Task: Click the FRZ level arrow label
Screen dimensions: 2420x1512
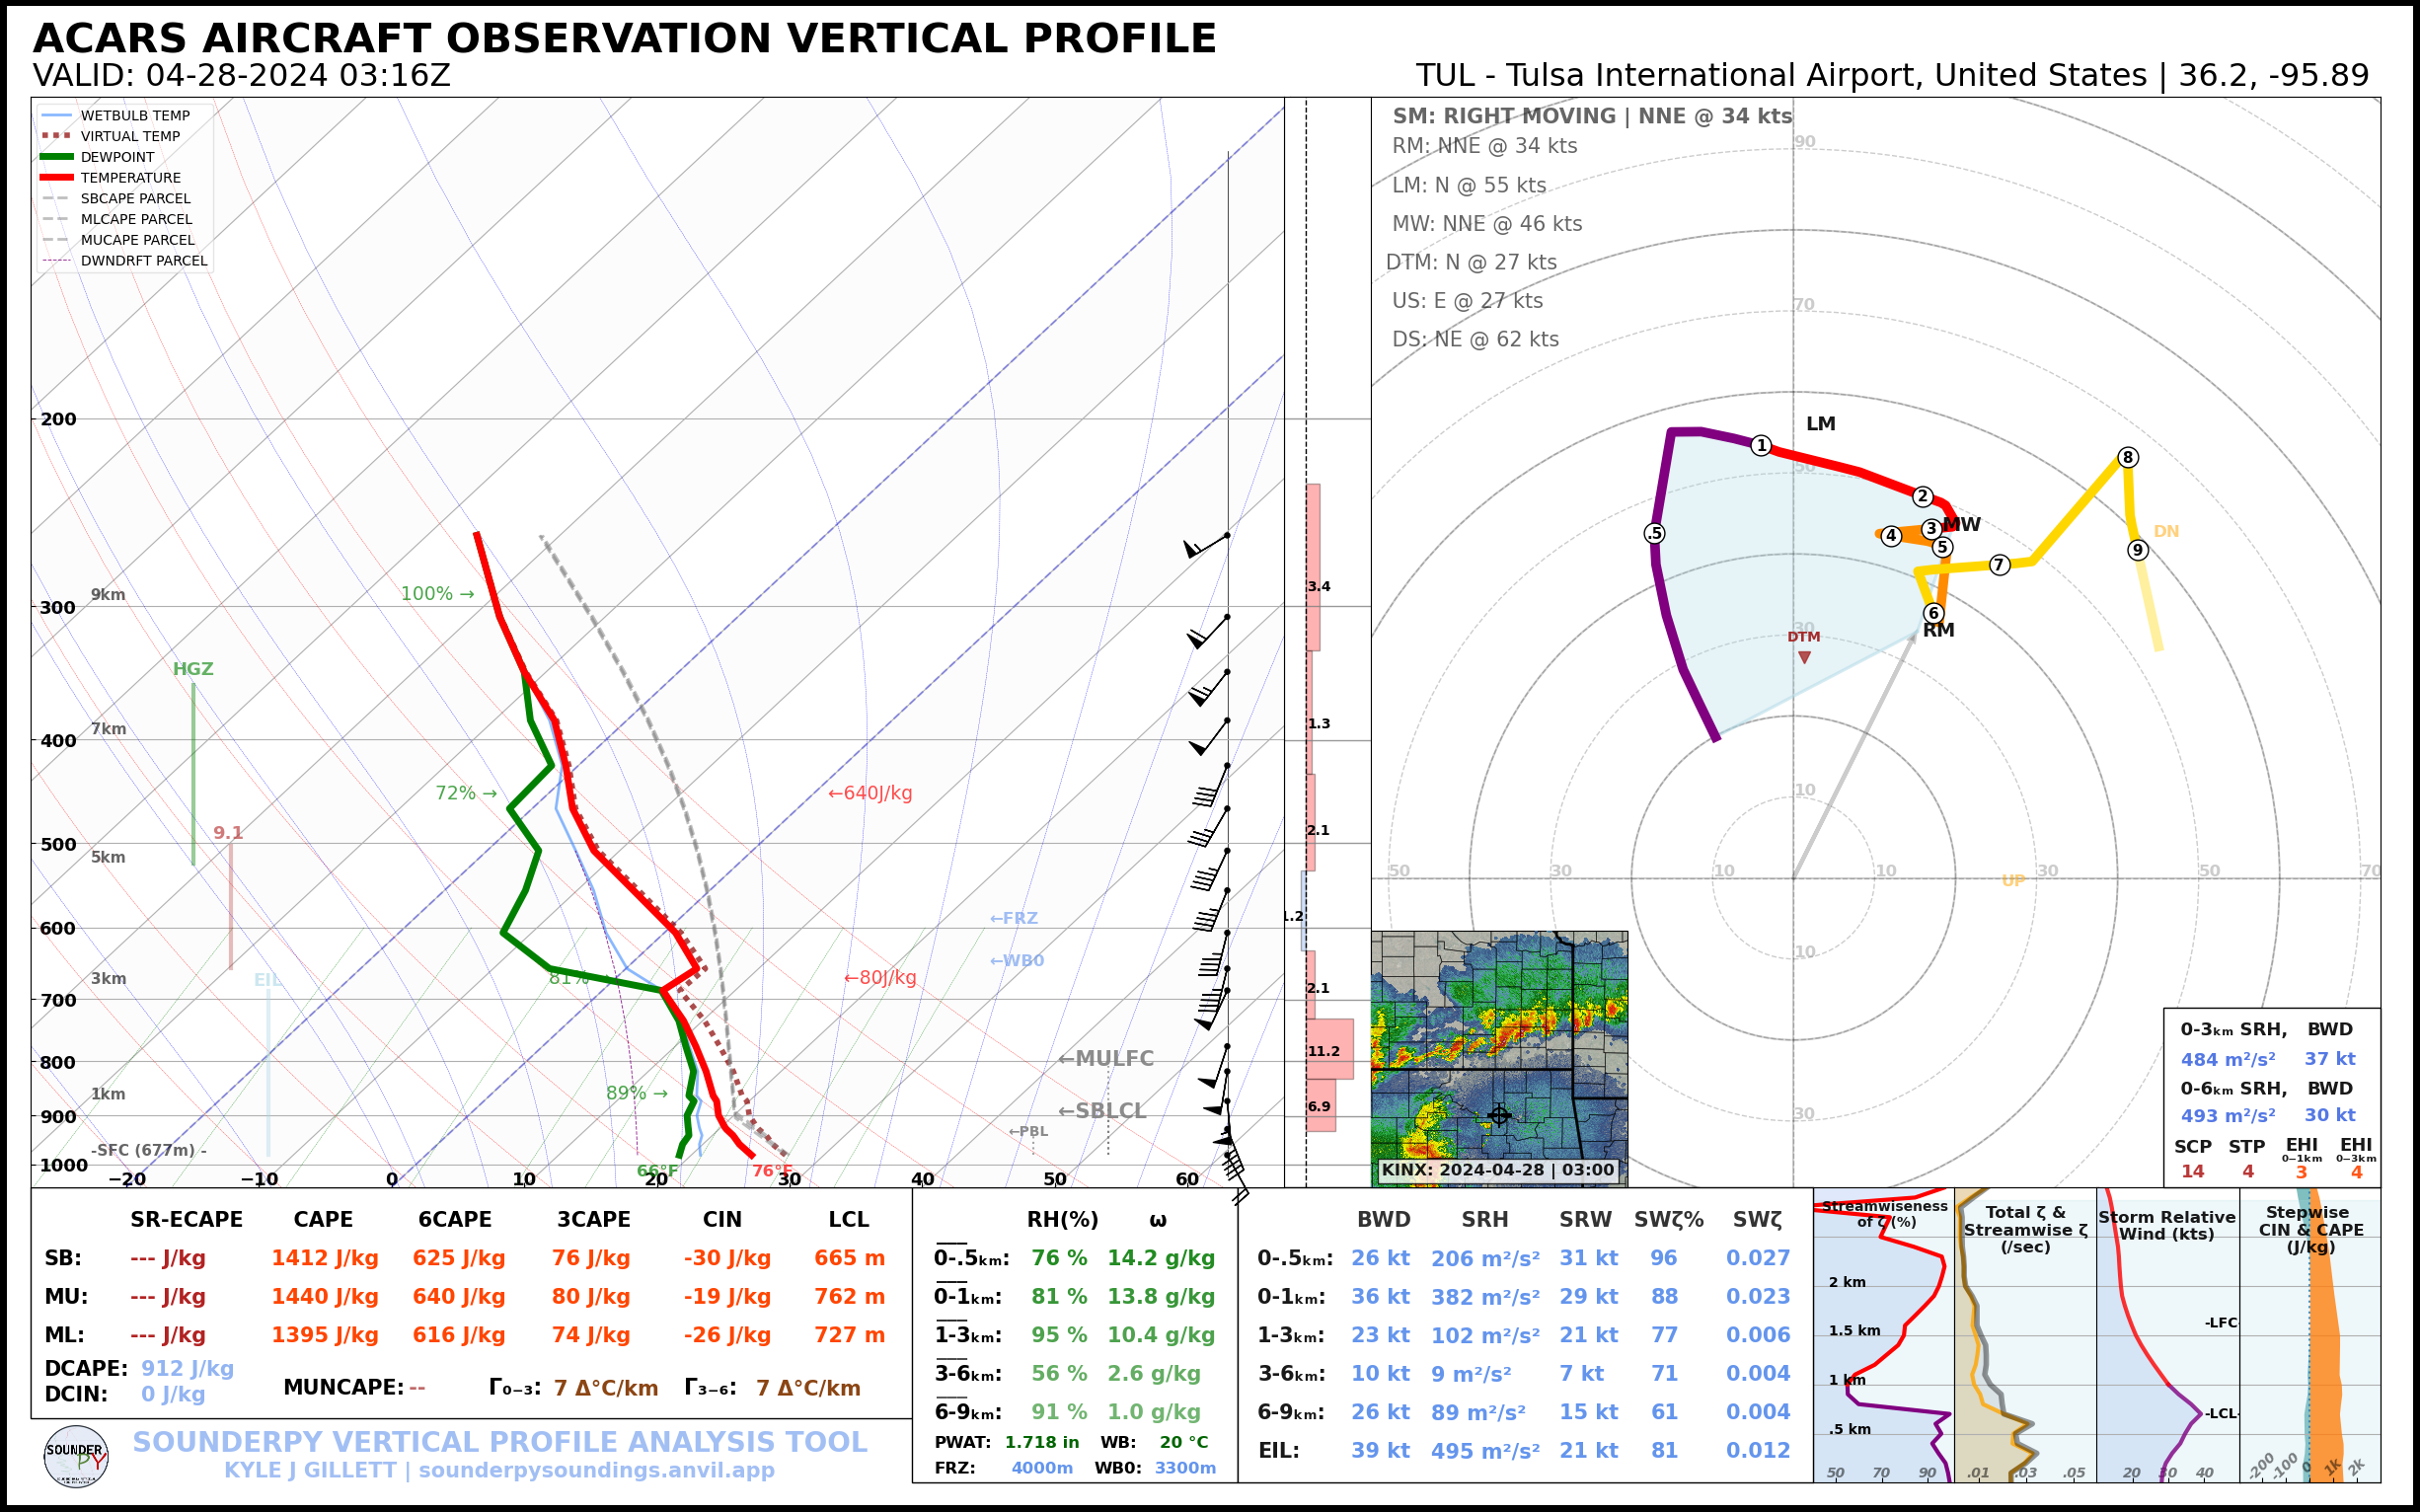Action: [x=1013, y=918]
